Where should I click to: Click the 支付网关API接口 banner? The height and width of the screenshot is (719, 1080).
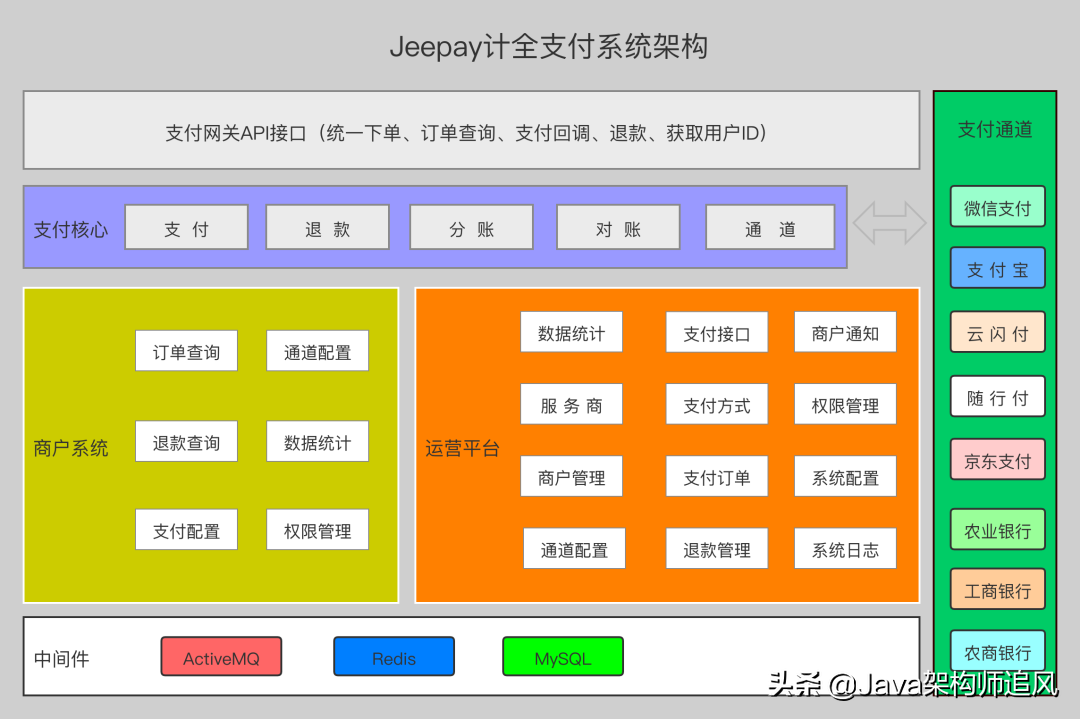tap(470, 130)
